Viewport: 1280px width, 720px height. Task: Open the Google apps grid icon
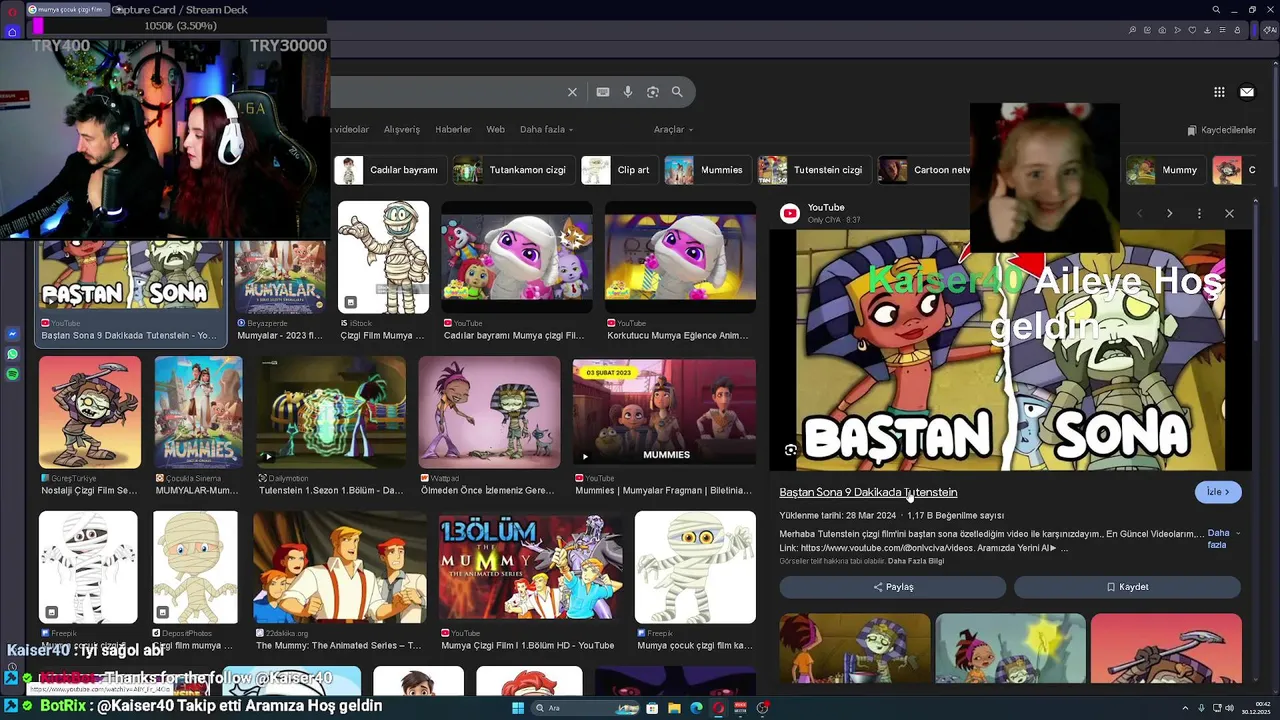(x=1219, y=92)
